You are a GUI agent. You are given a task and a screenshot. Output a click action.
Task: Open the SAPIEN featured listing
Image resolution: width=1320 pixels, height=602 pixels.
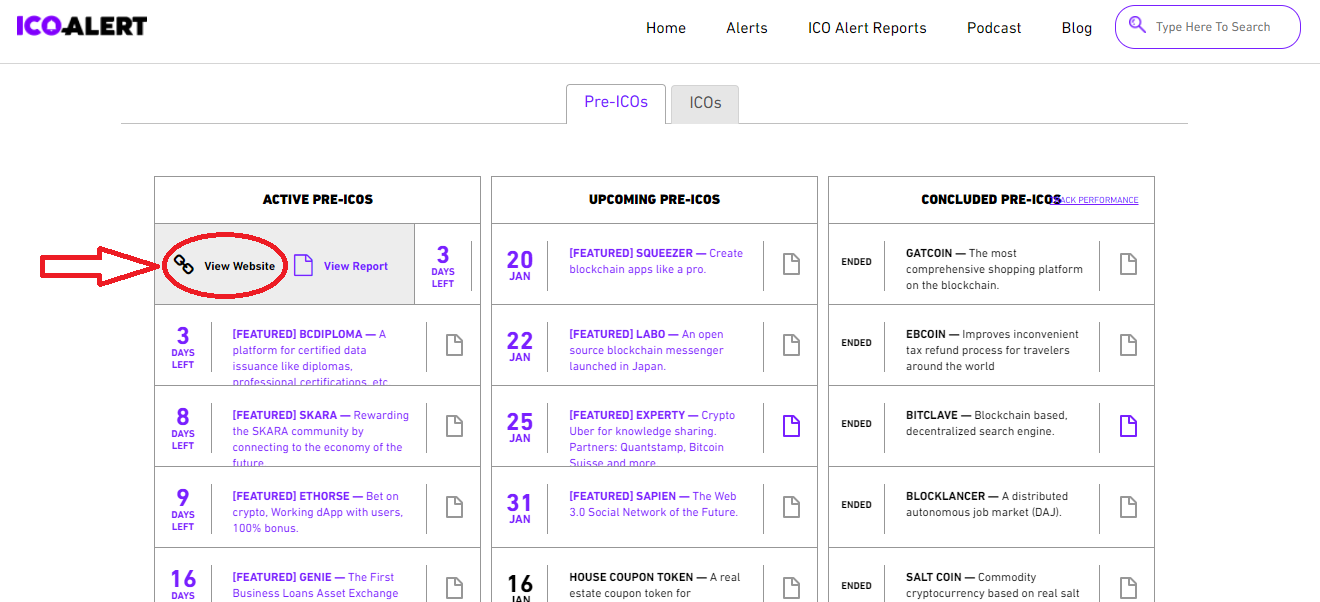[x=653, y=504]
